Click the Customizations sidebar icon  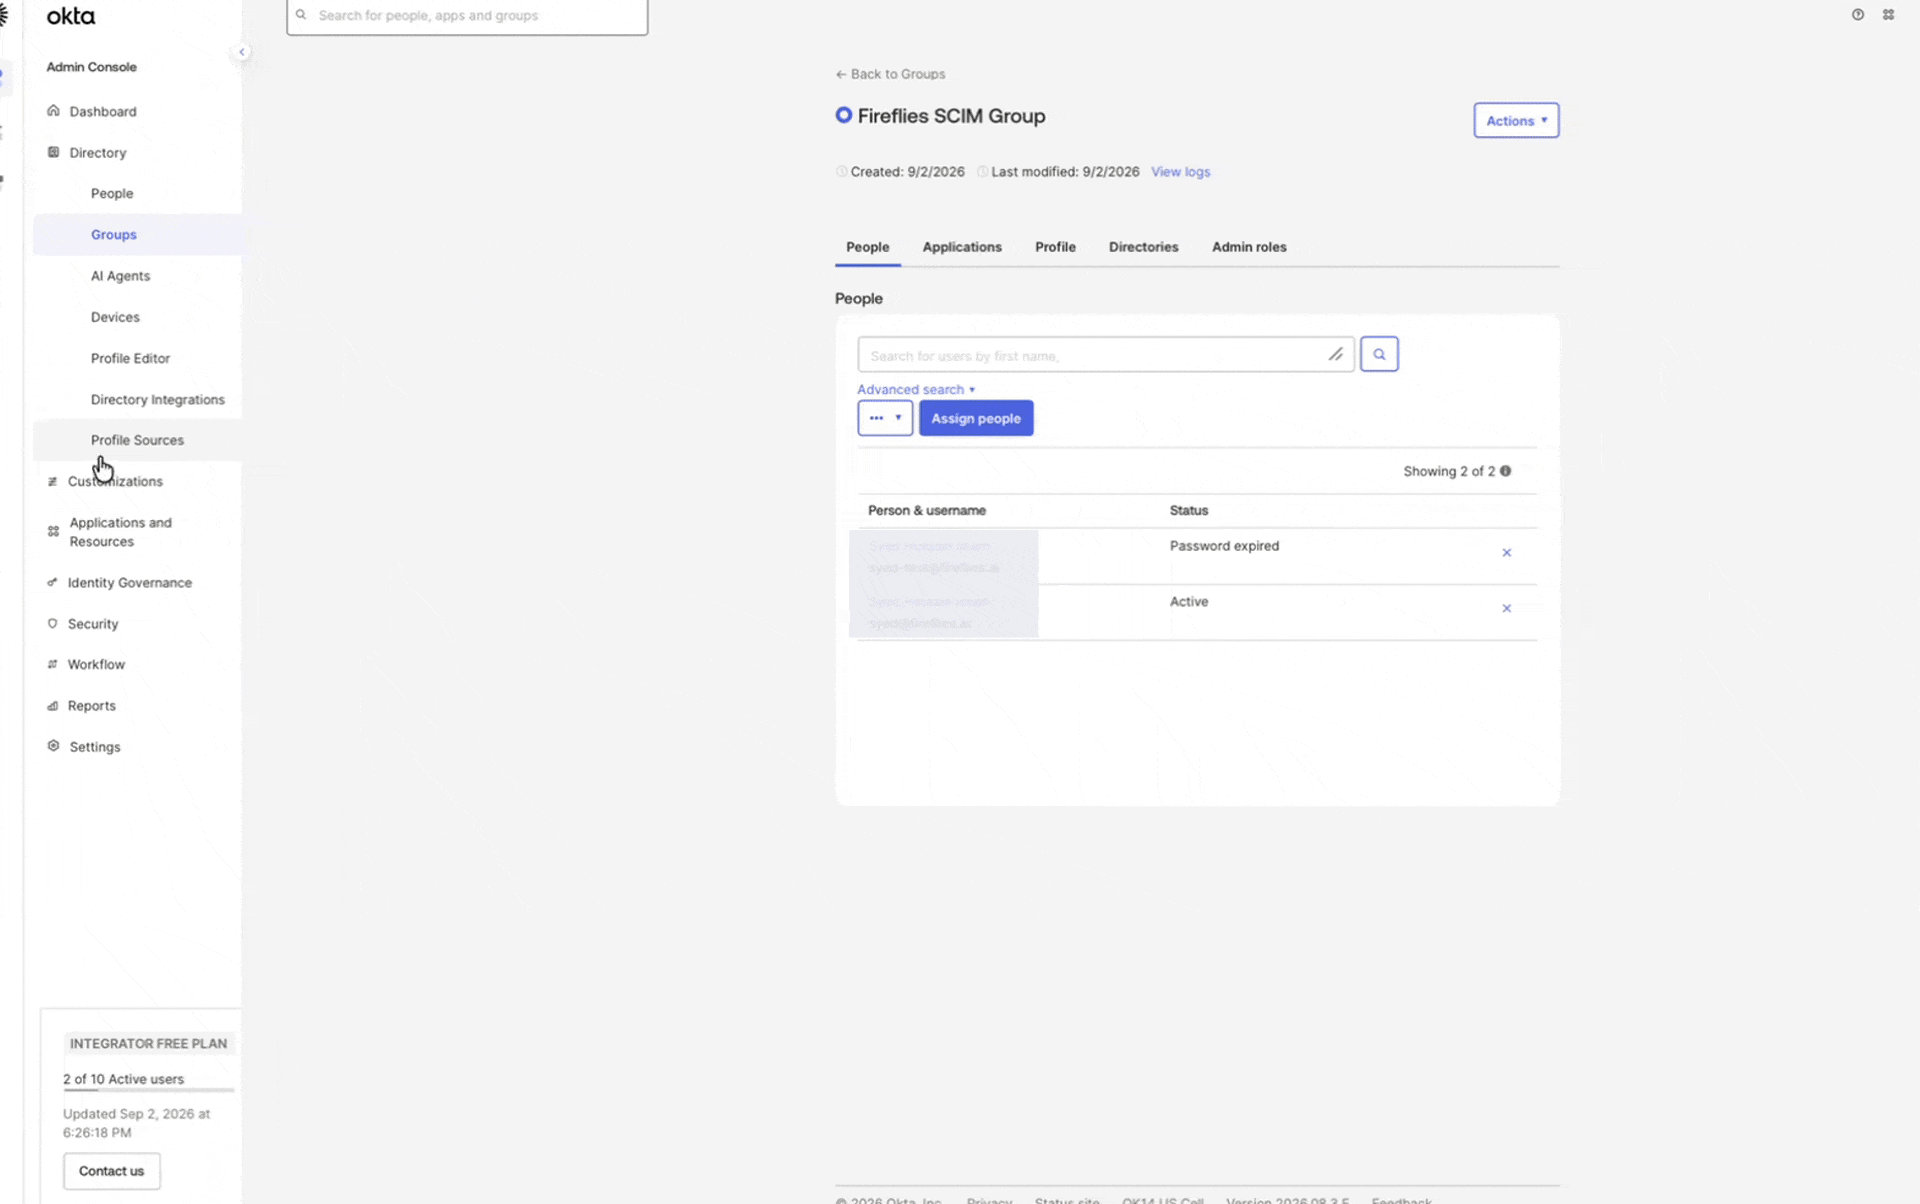(52, 481)
